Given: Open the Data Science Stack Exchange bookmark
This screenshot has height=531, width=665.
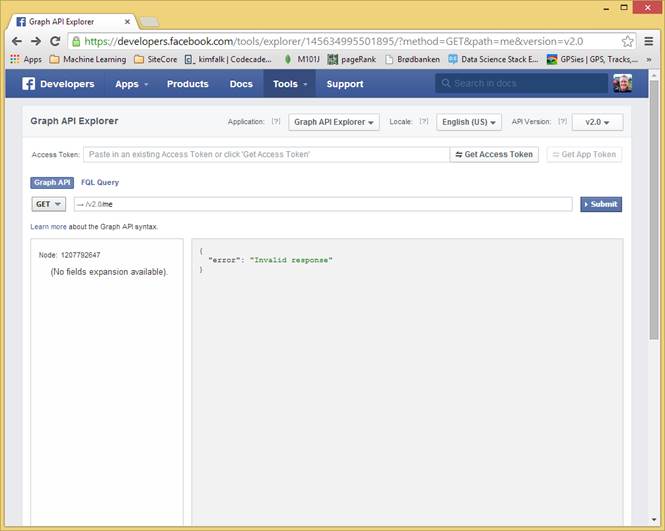Looking at the screenshot, I should pyautogui.click(x=493, y=59).
